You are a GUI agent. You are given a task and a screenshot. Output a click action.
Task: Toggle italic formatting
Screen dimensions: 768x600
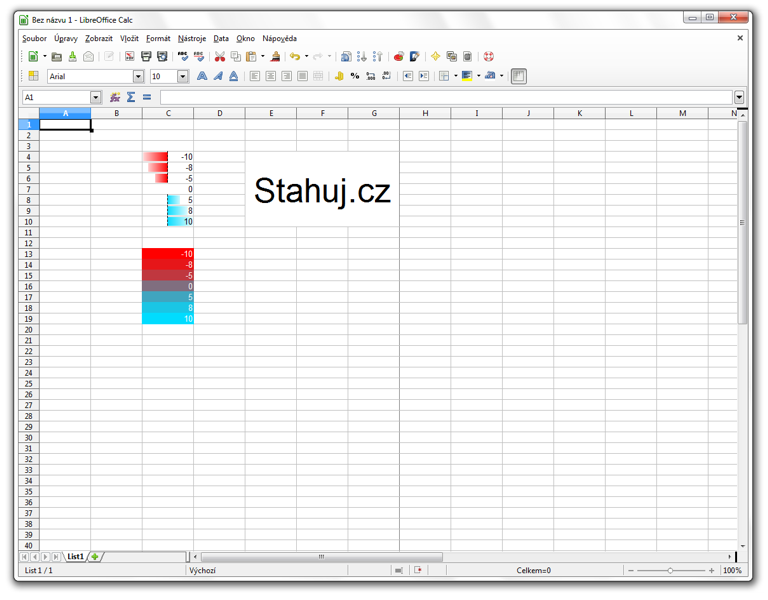218,76
